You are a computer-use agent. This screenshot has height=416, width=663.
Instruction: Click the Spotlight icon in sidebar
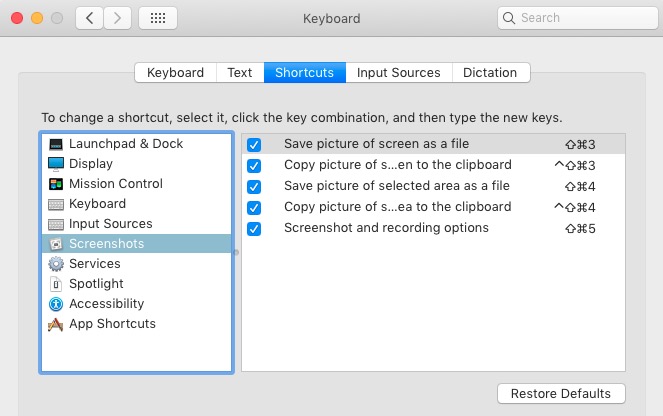click(x=56, y=284)
